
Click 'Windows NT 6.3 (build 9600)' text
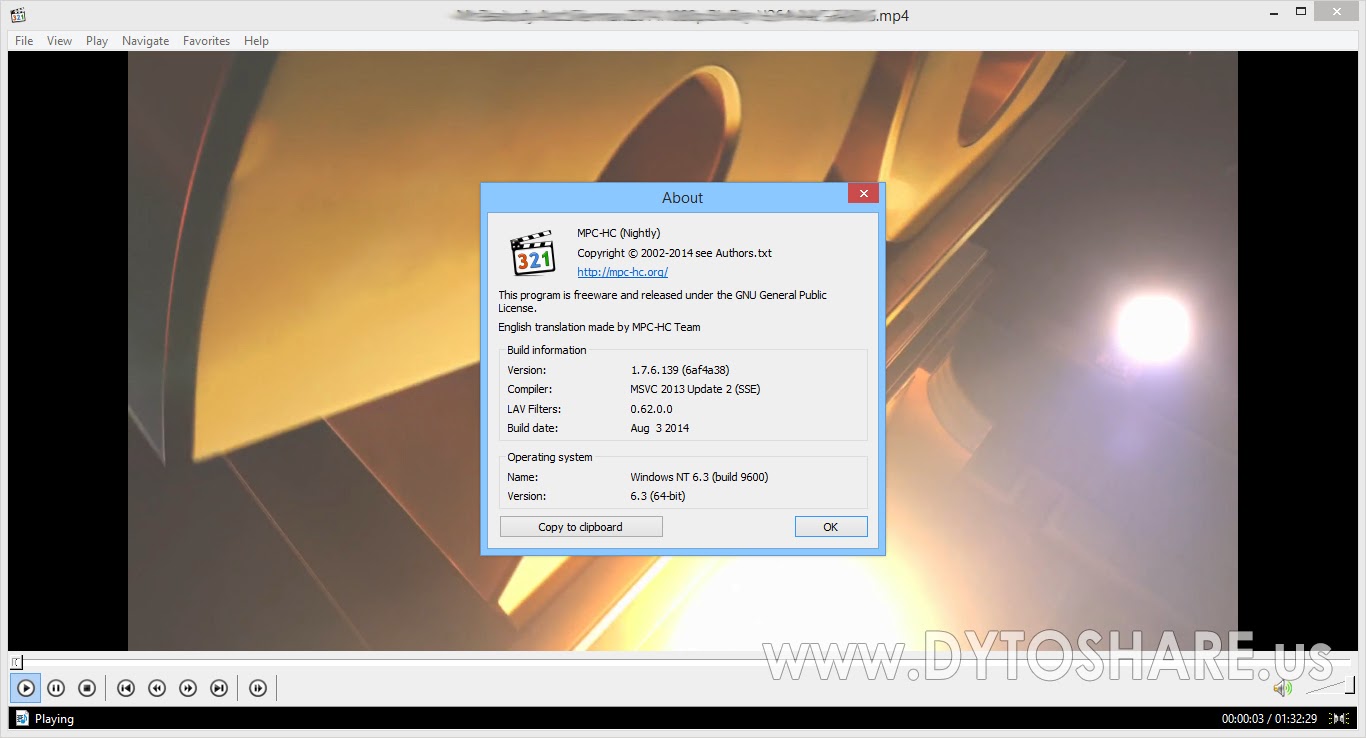(x=699, y=477)
